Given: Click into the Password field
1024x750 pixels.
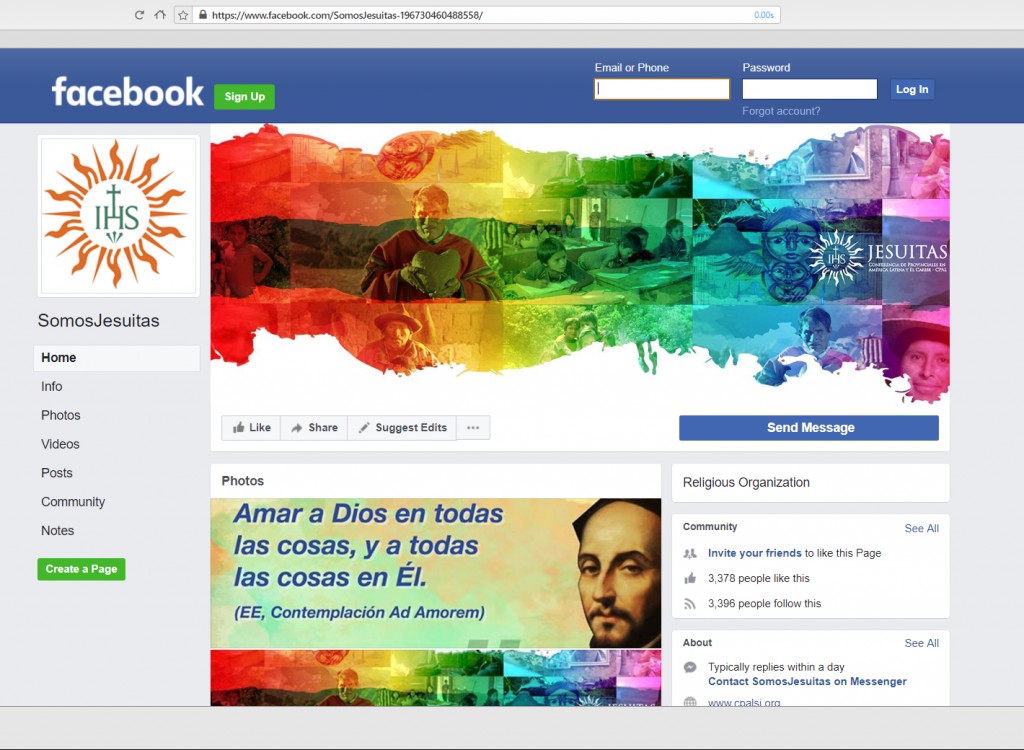Looking at the screenshot, I should [809, 89].
